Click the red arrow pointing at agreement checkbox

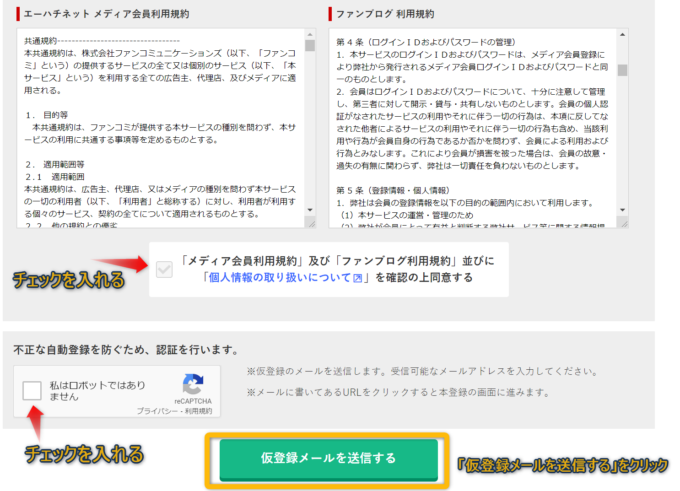coord(124,269)
